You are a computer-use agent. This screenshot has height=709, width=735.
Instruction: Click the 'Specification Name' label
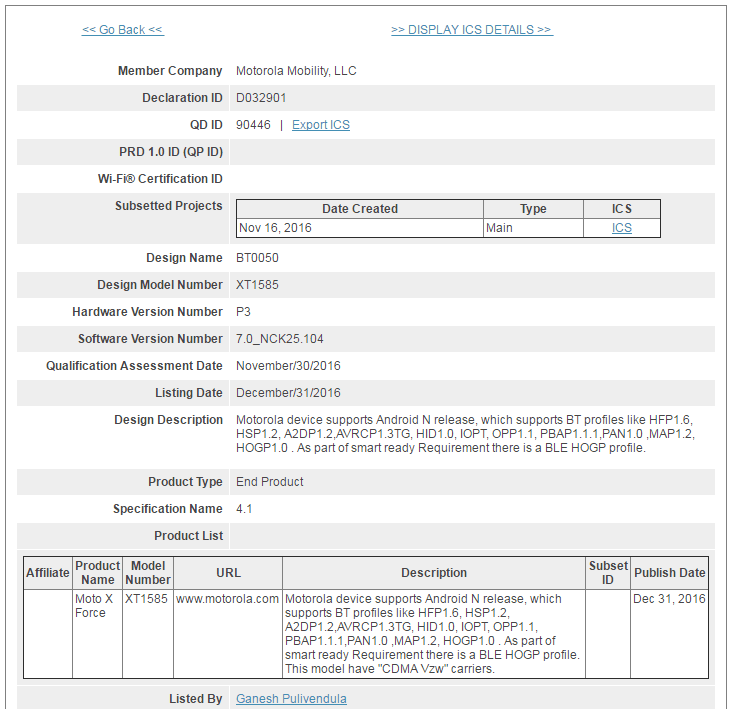[x=168, y=509]
